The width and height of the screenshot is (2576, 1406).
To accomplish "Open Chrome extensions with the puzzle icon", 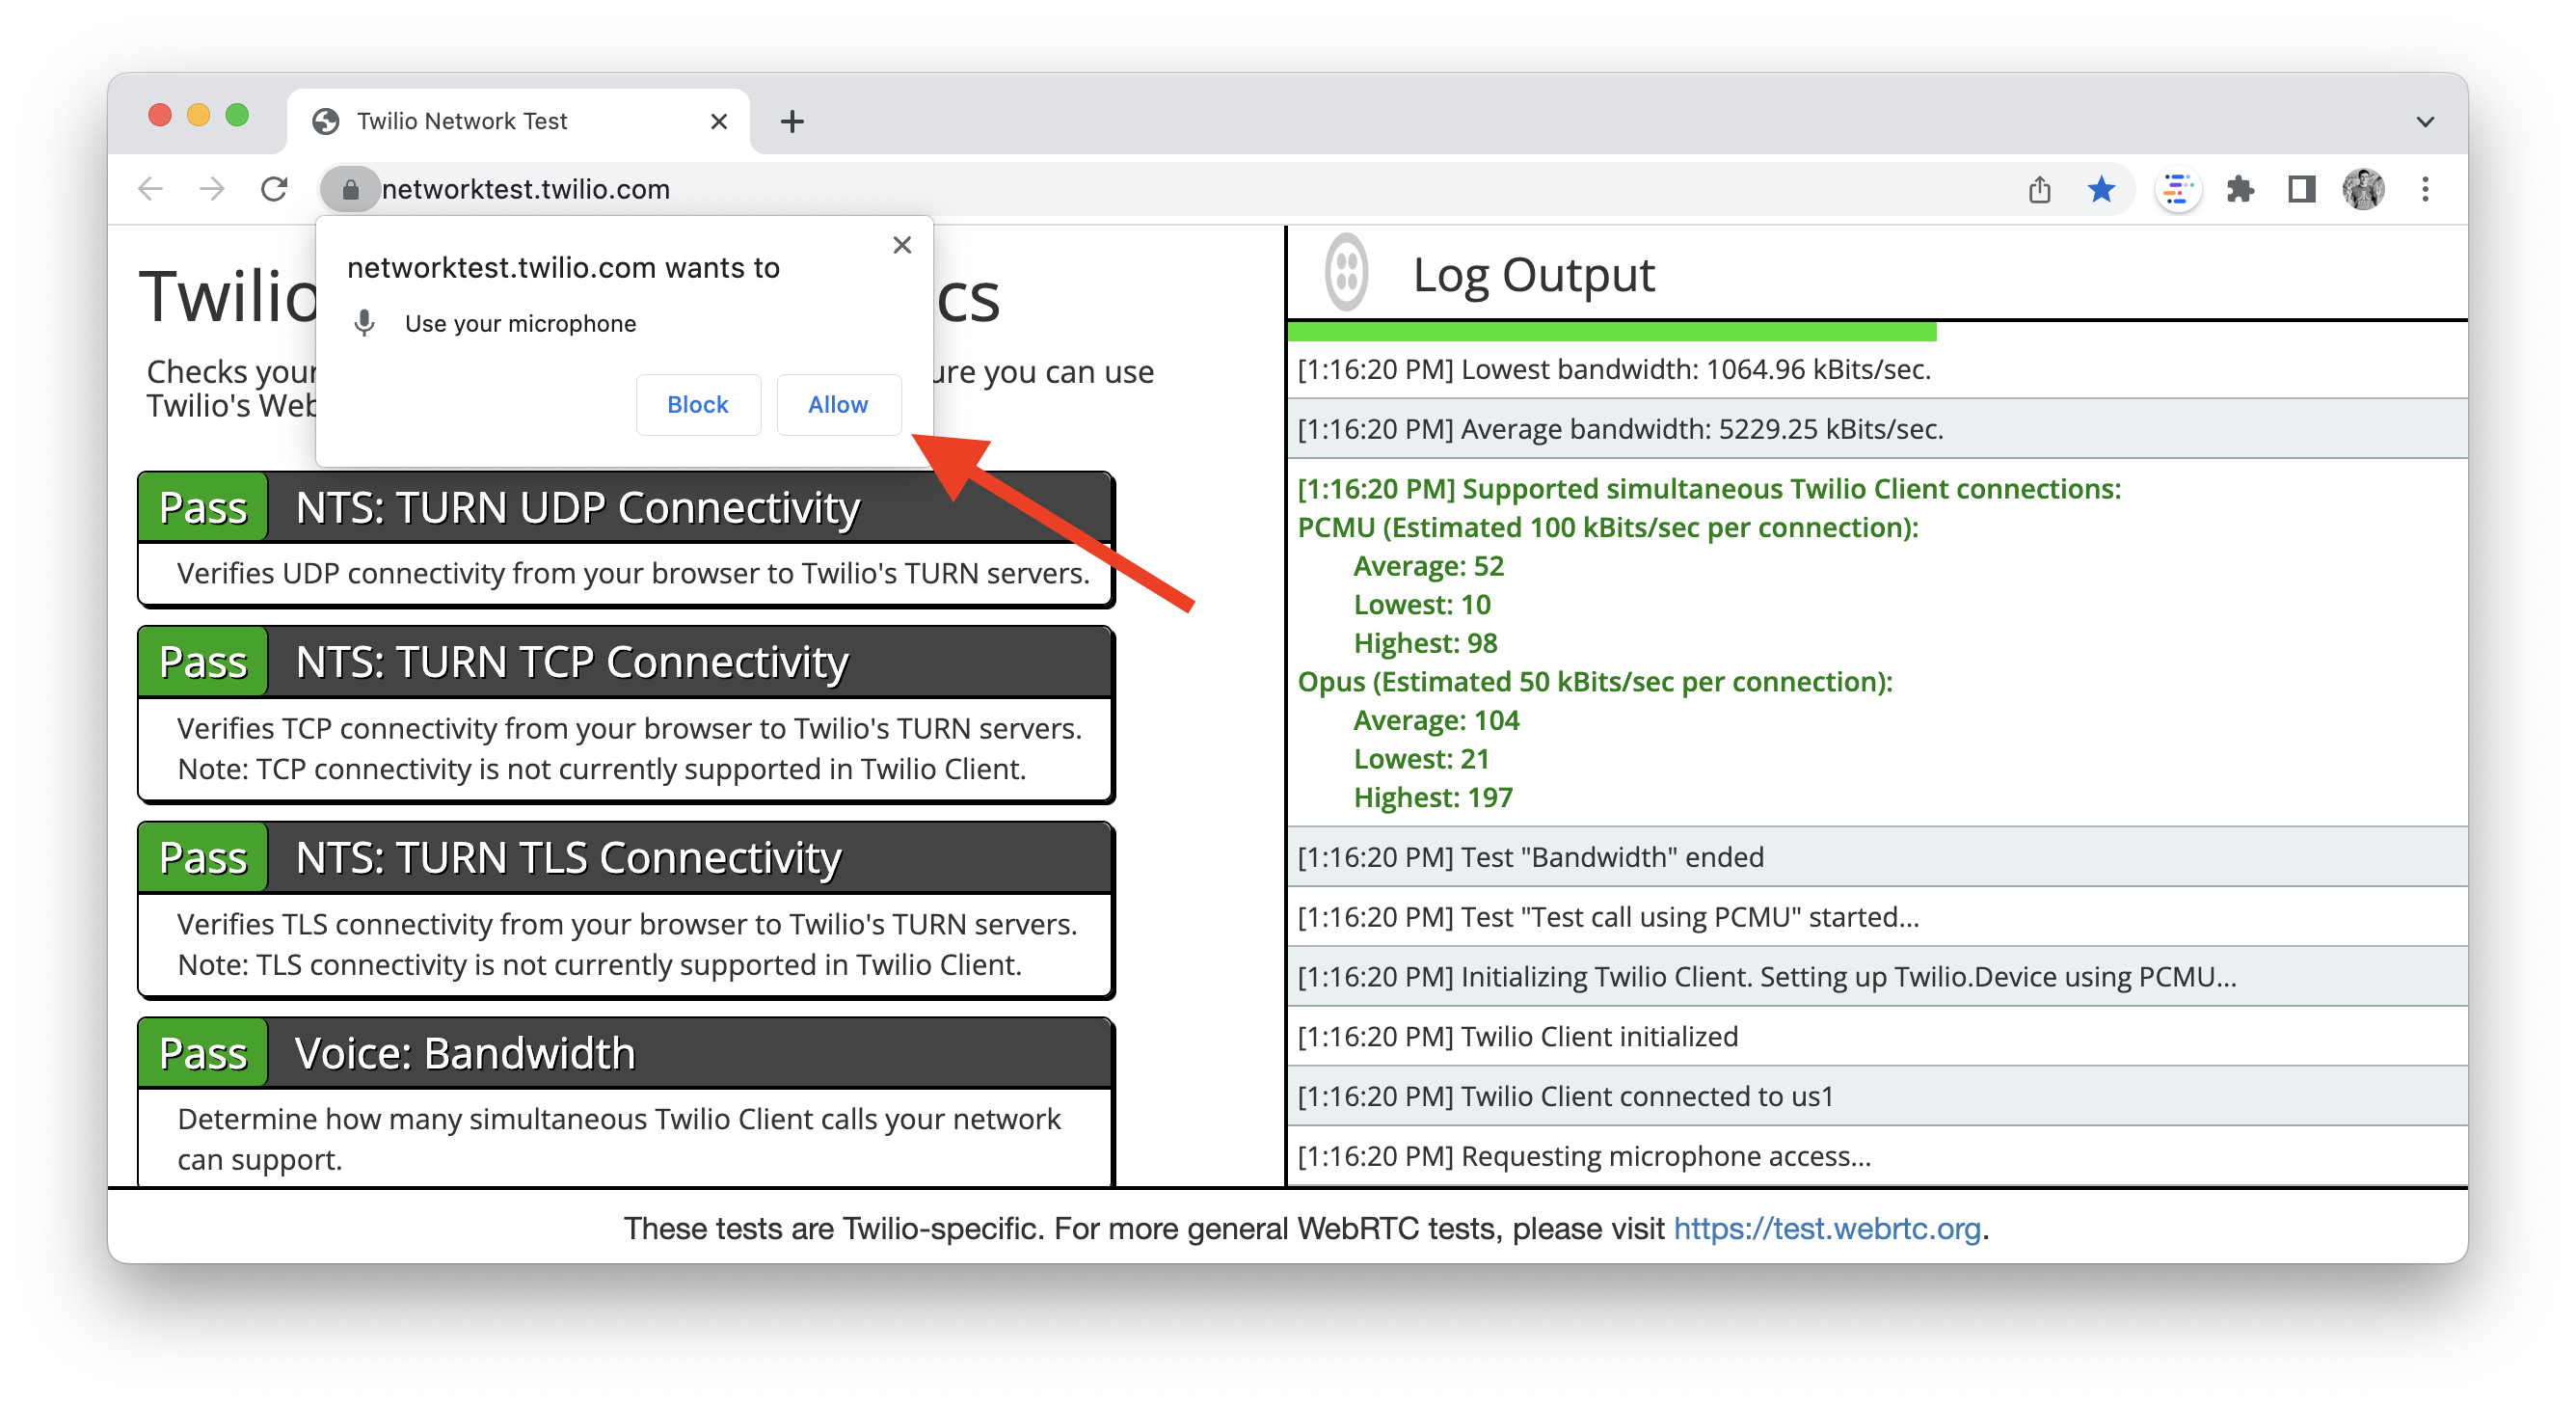I will pyautogui.click(x=2240, y=189).
